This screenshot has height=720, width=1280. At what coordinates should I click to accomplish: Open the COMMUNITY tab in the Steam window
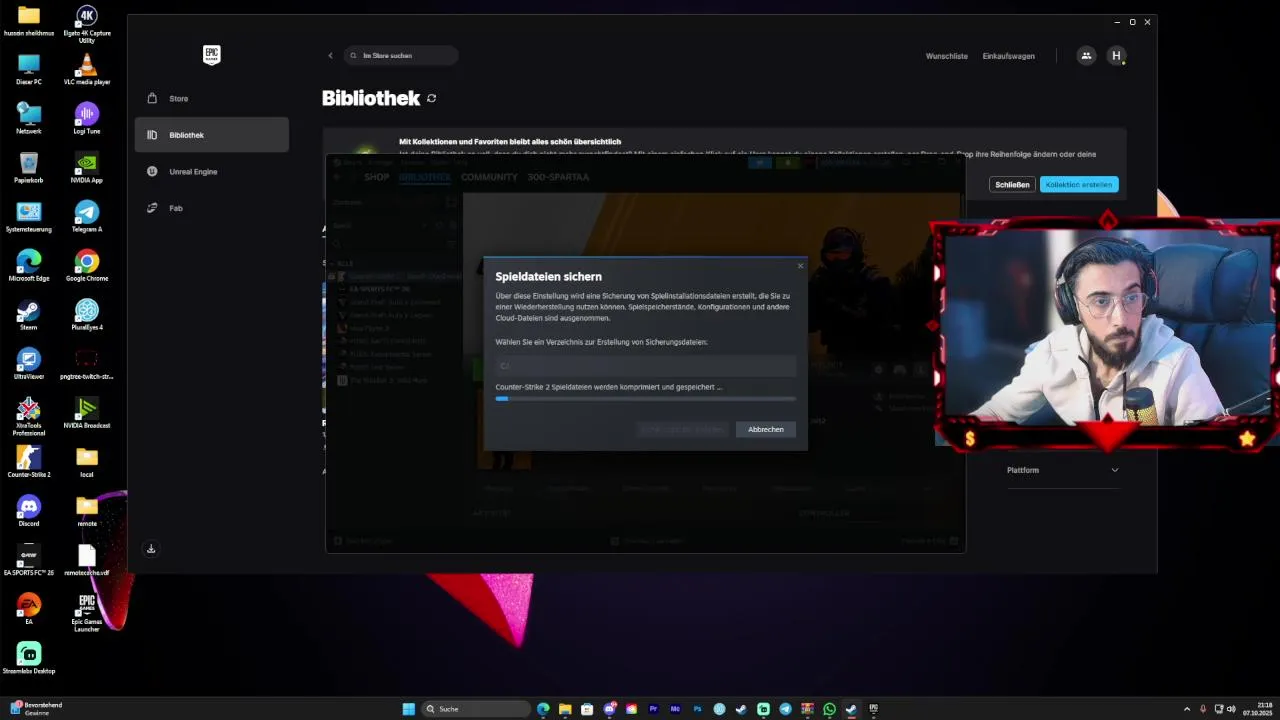point(489,177)
